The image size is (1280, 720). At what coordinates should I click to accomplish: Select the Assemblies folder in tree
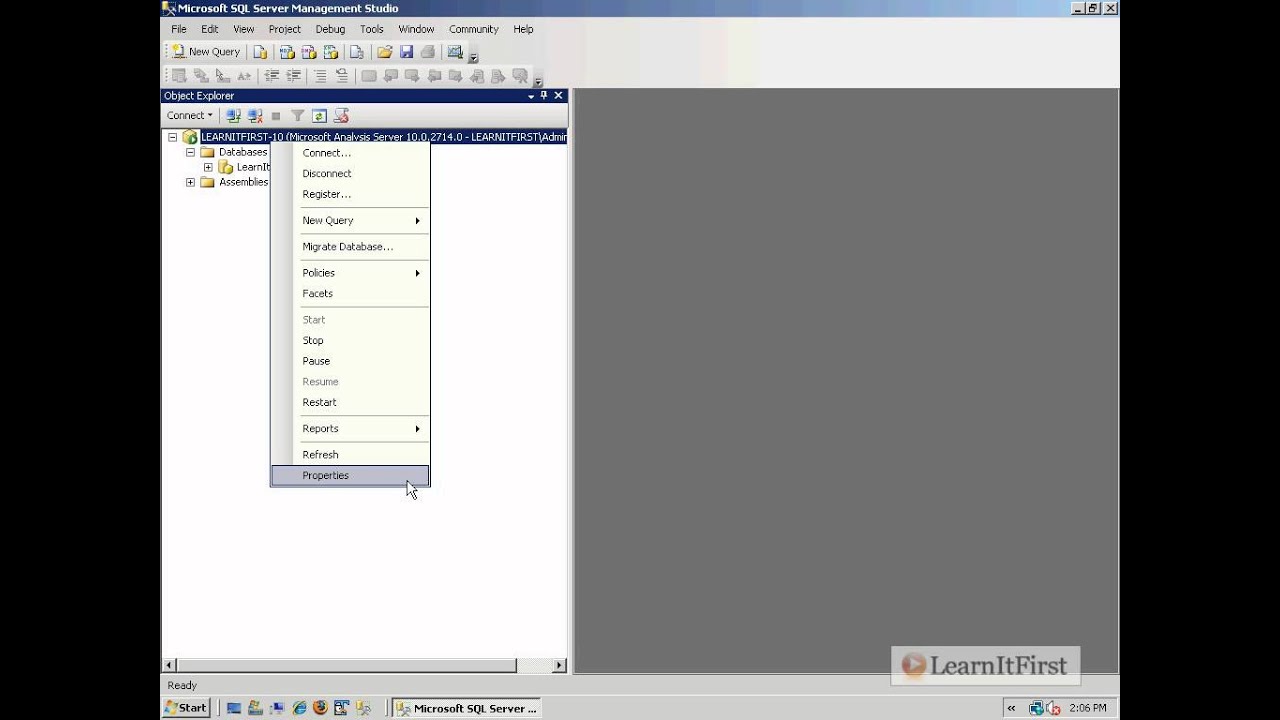[x=243, y=182]
